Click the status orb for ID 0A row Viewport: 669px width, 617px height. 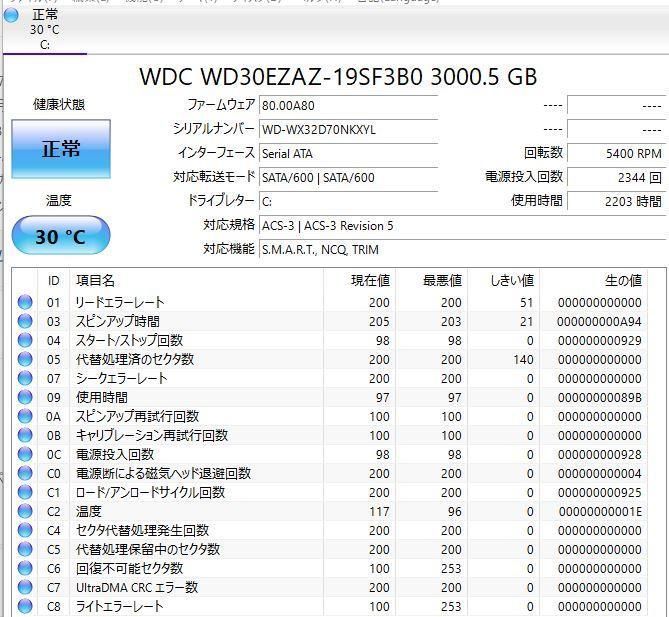[25, 416]
